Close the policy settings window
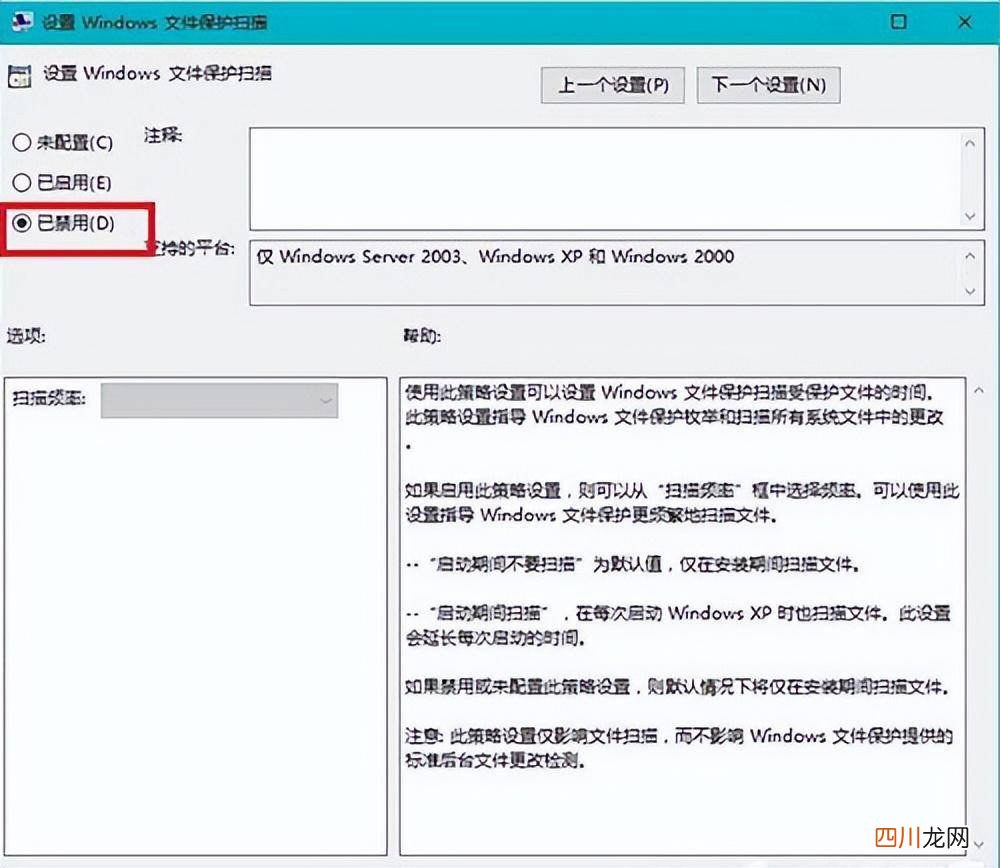The image size is (1000, 868). click(x=965, y=22)
